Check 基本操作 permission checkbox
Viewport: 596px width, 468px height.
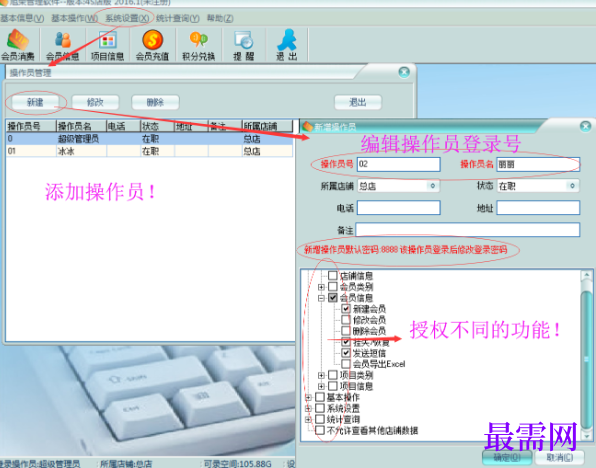320,397
